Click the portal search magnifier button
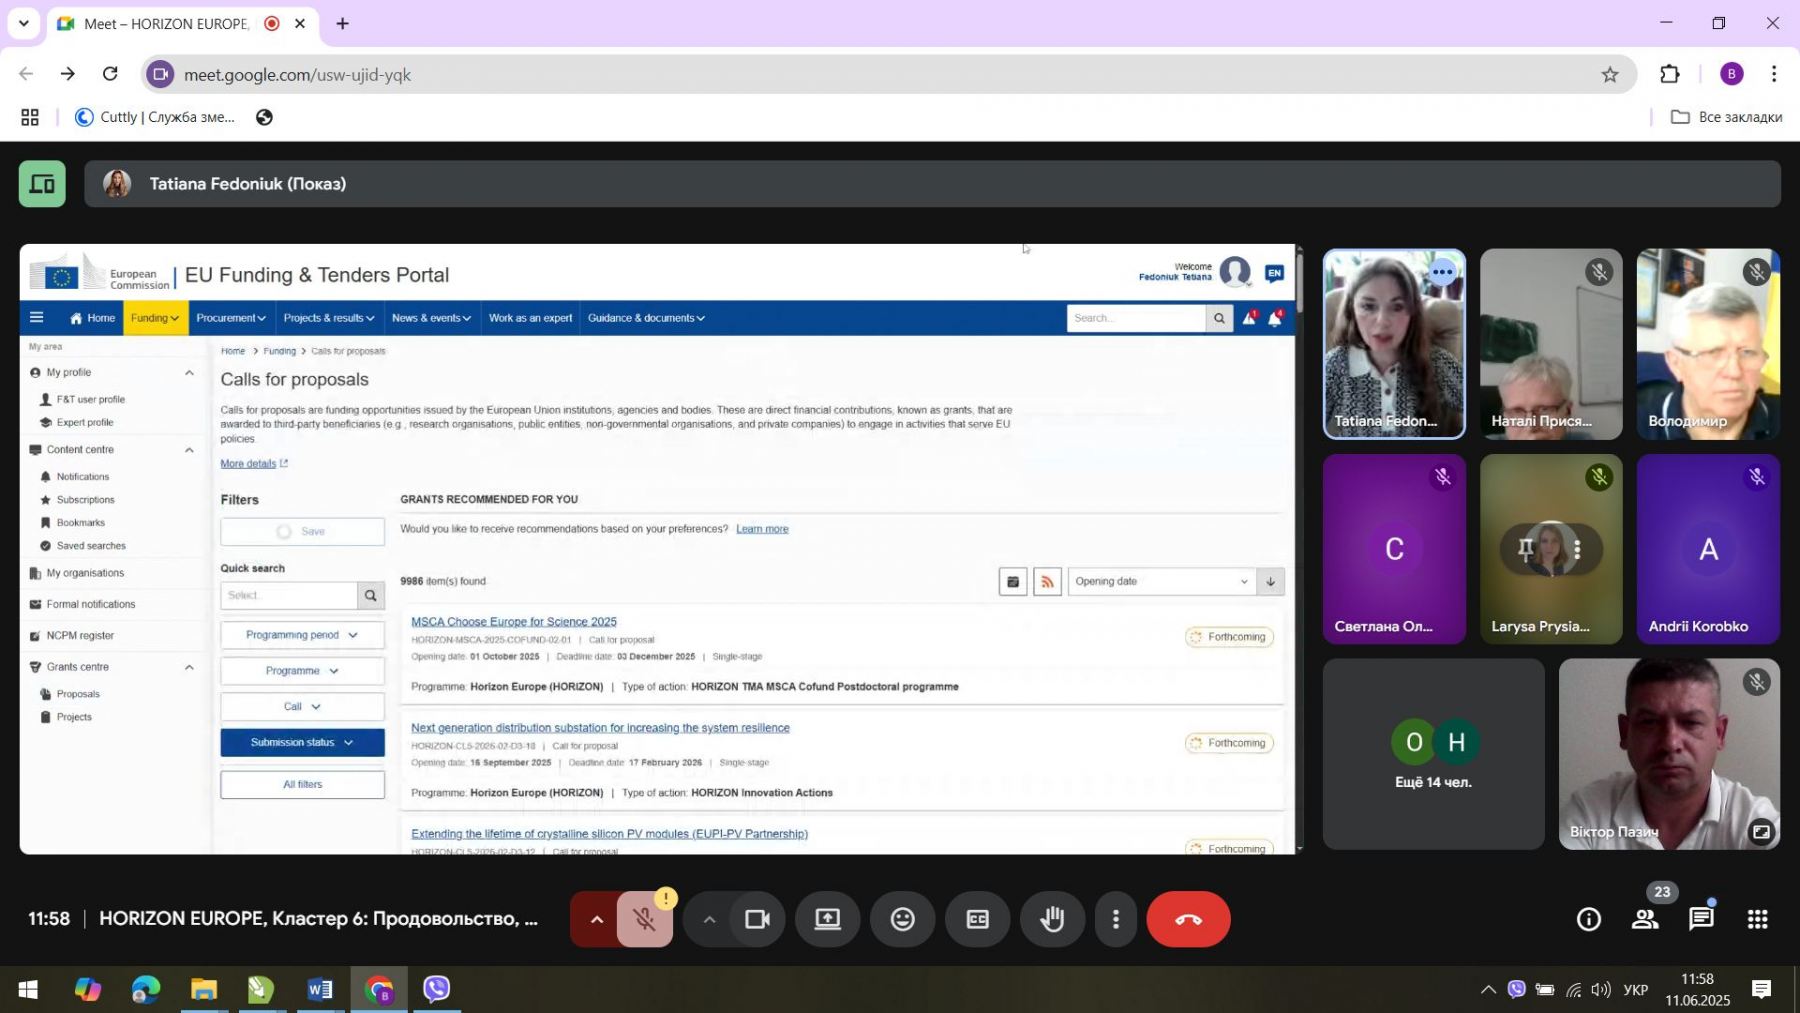Image resolution: width=1800 pixels, height=1013 pixels. (1219, 318)
